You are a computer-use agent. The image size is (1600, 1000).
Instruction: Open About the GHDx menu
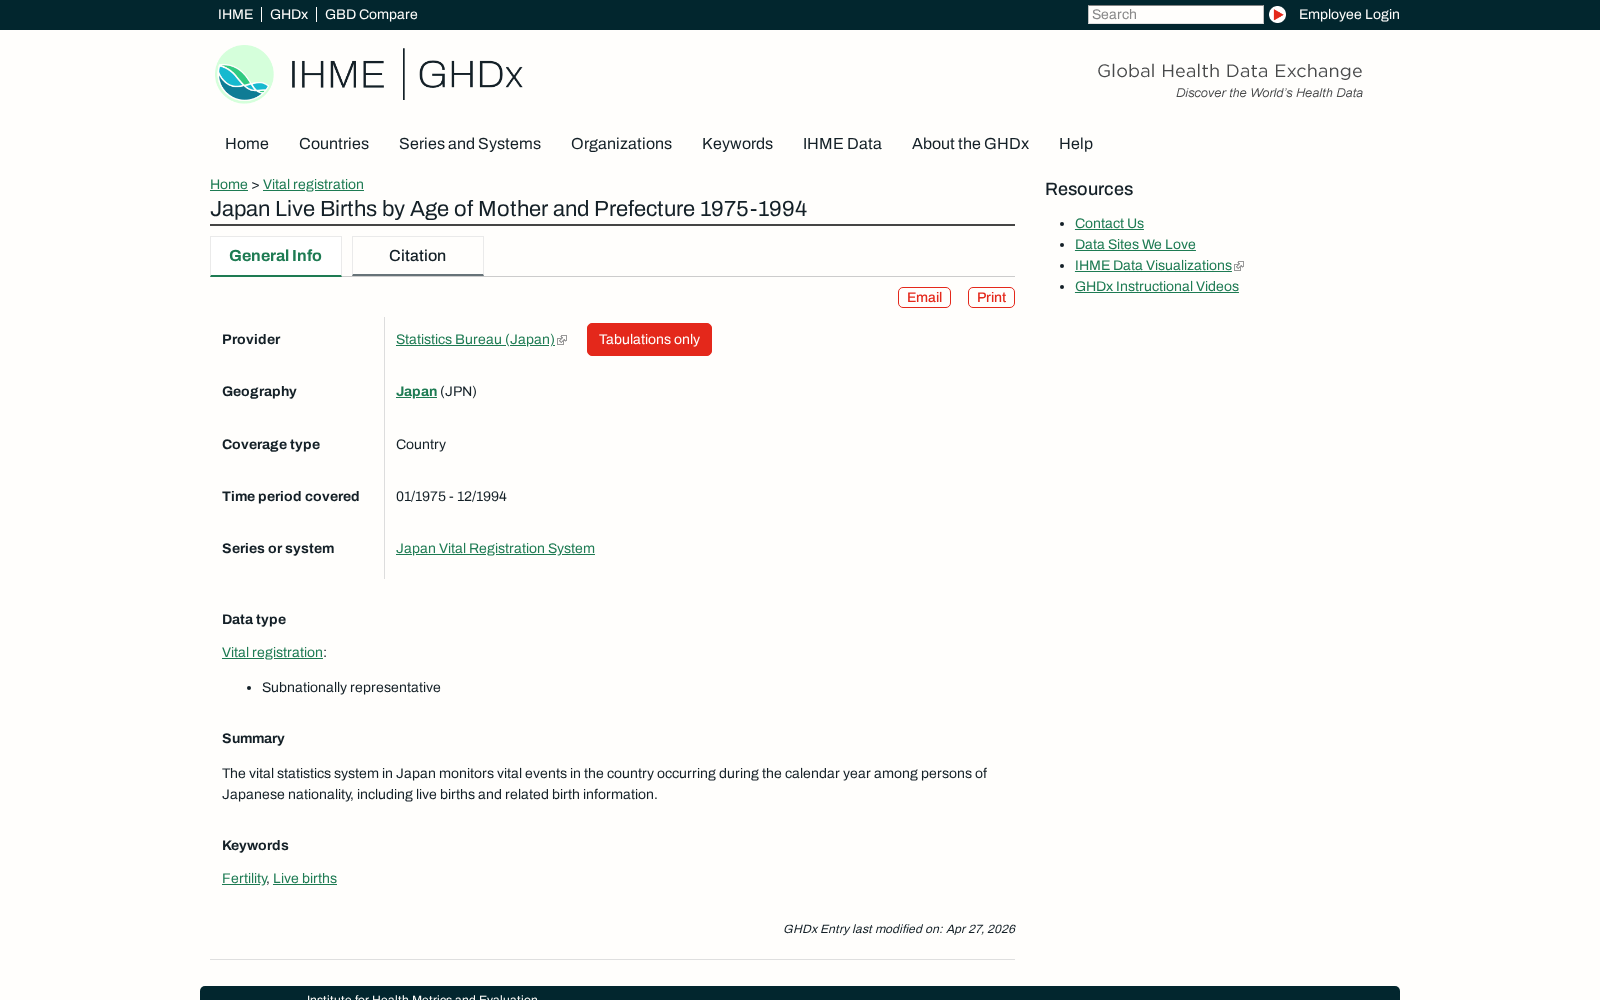[970, 143]
